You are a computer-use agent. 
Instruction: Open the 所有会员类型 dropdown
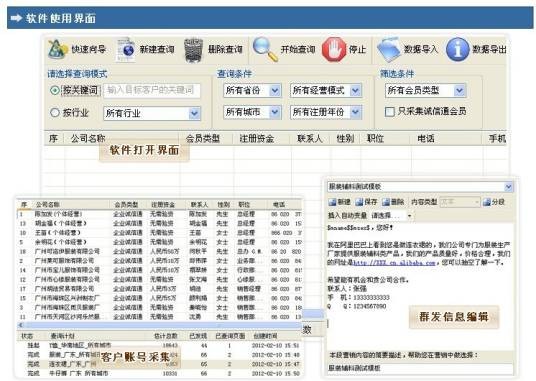click(426, 90)
